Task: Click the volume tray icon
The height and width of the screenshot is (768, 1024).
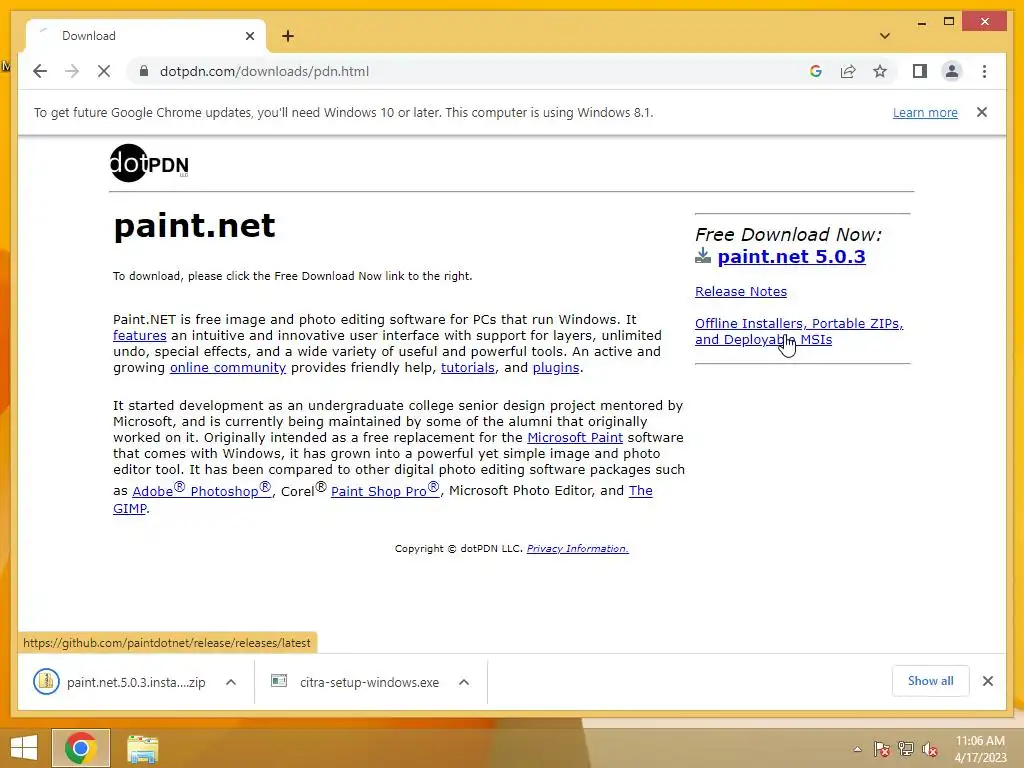Action: tap(930, 749)
